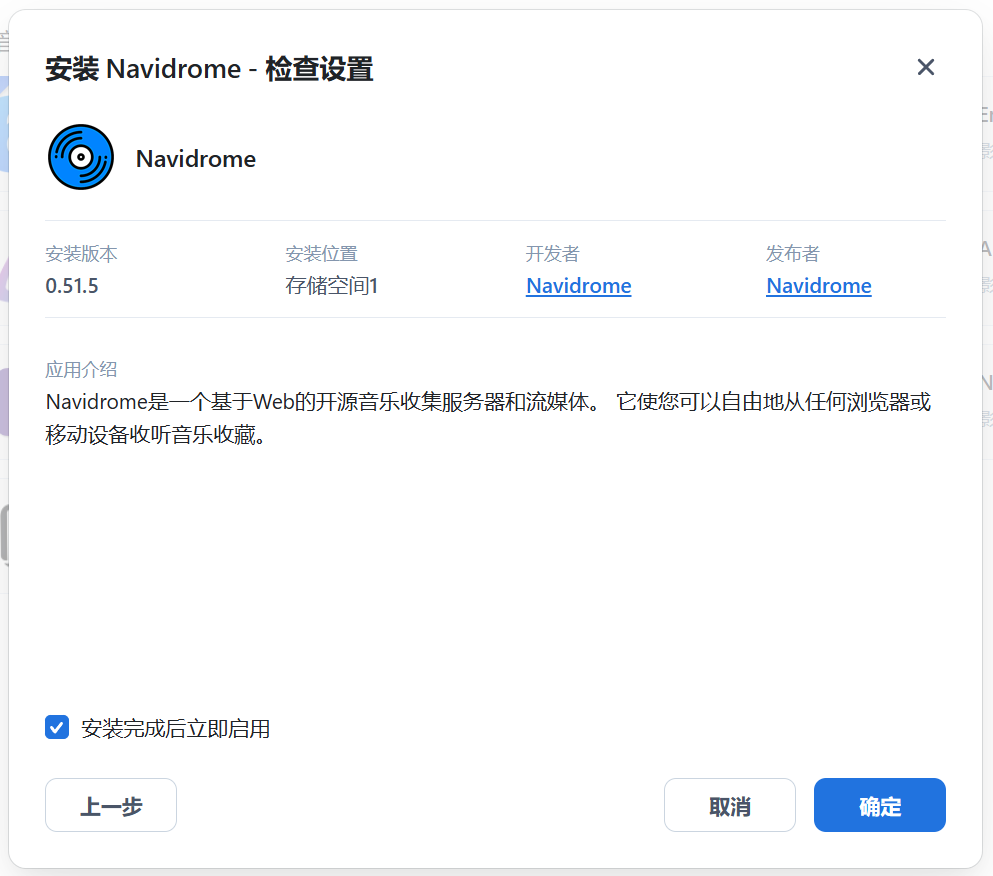The height and width of the screenshot is (876, 993).
Task: Click the Navidrome description paragraph
Action: coord(488,418)
